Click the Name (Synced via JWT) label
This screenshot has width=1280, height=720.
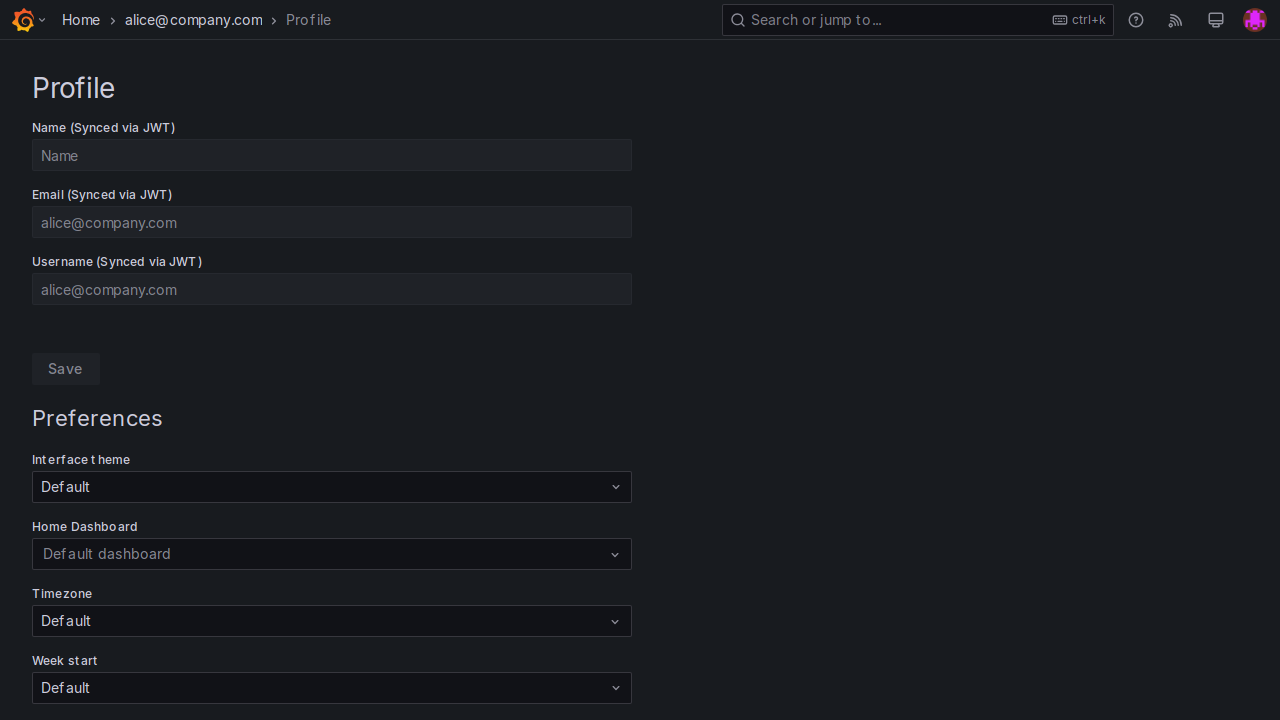point(104,127)
